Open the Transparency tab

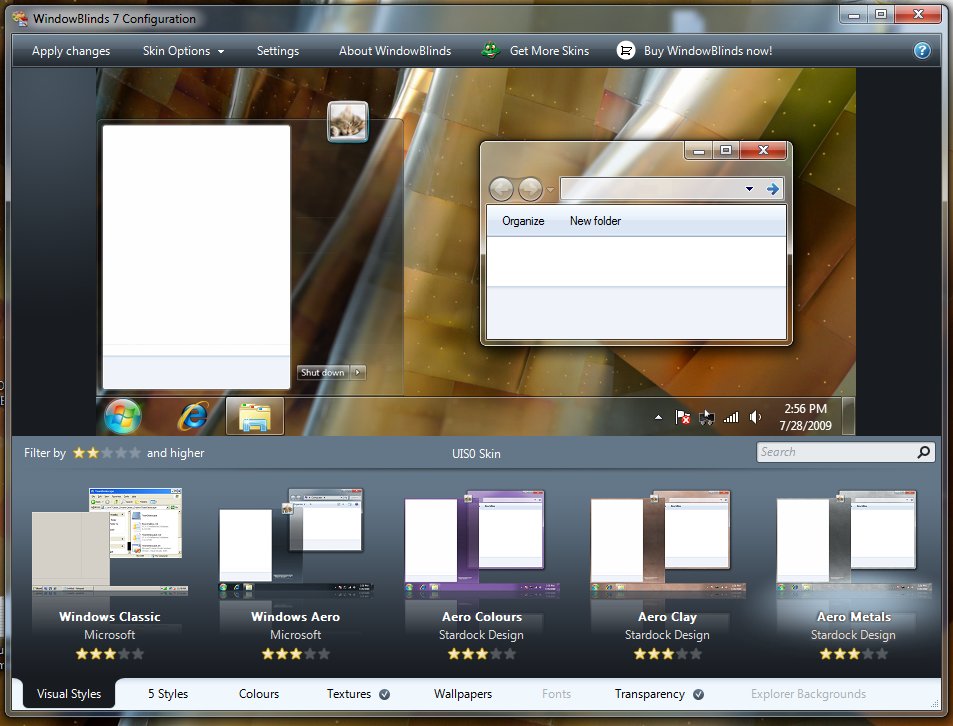650,694
